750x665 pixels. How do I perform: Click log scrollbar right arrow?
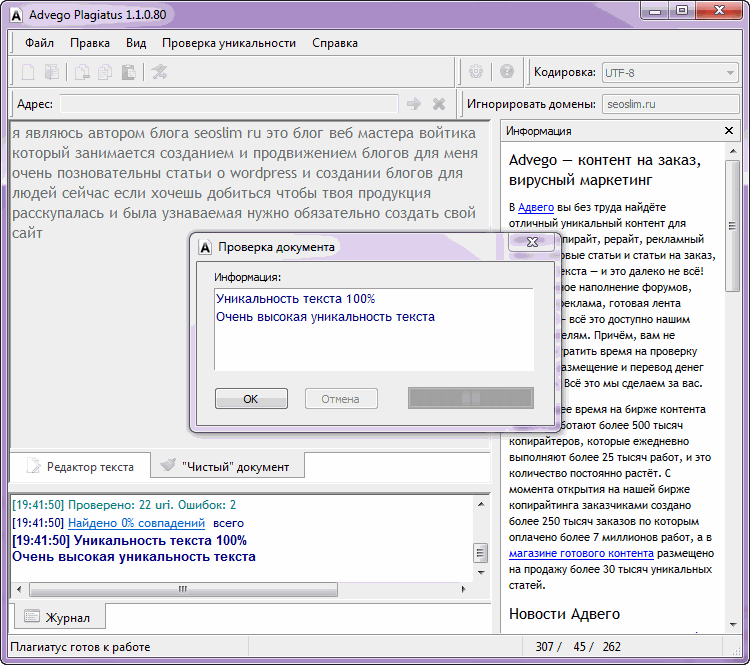[x=463, y=589]
